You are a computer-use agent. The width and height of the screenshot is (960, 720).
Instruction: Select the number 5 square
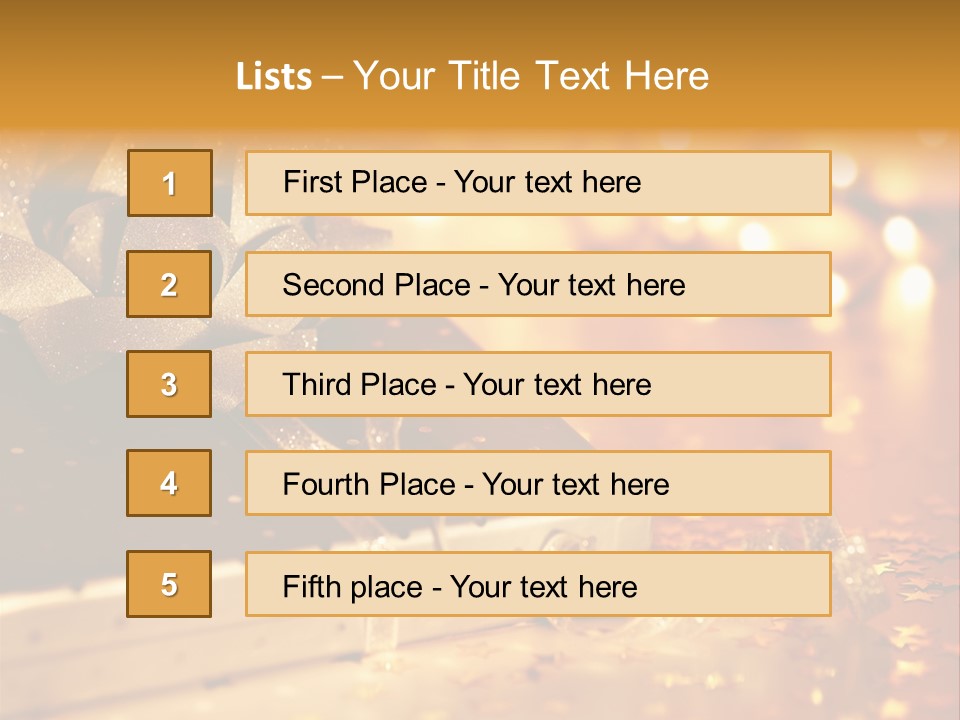coord(169,584)
